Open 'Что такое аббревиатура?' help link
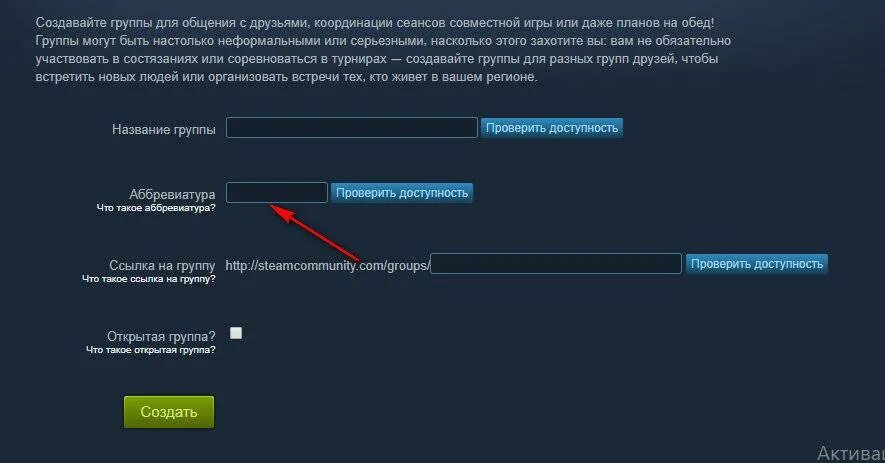The image size is (885, 463). [x=156, y=208]
